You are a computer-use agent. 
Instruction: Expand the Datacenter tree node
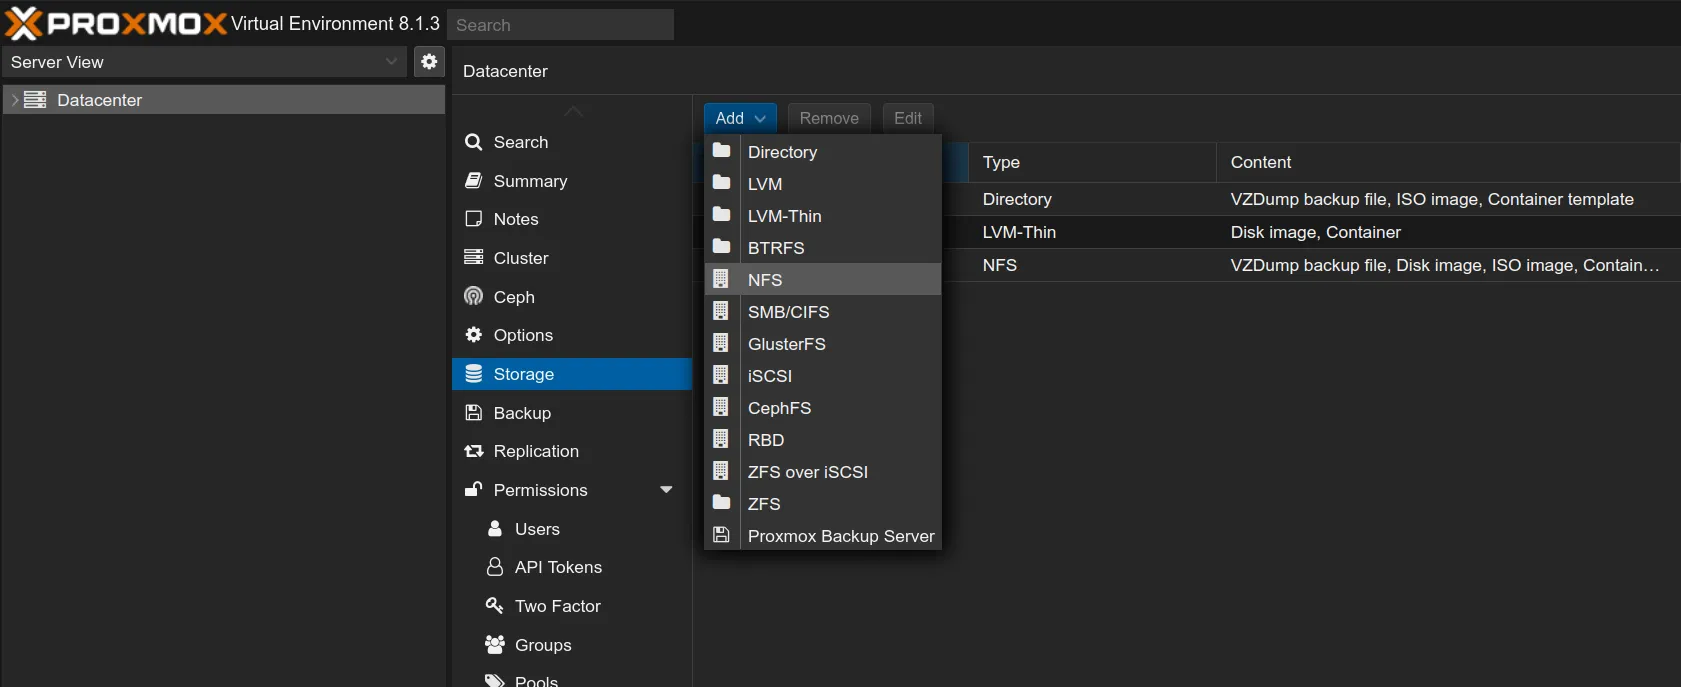[x=14, y=100]
